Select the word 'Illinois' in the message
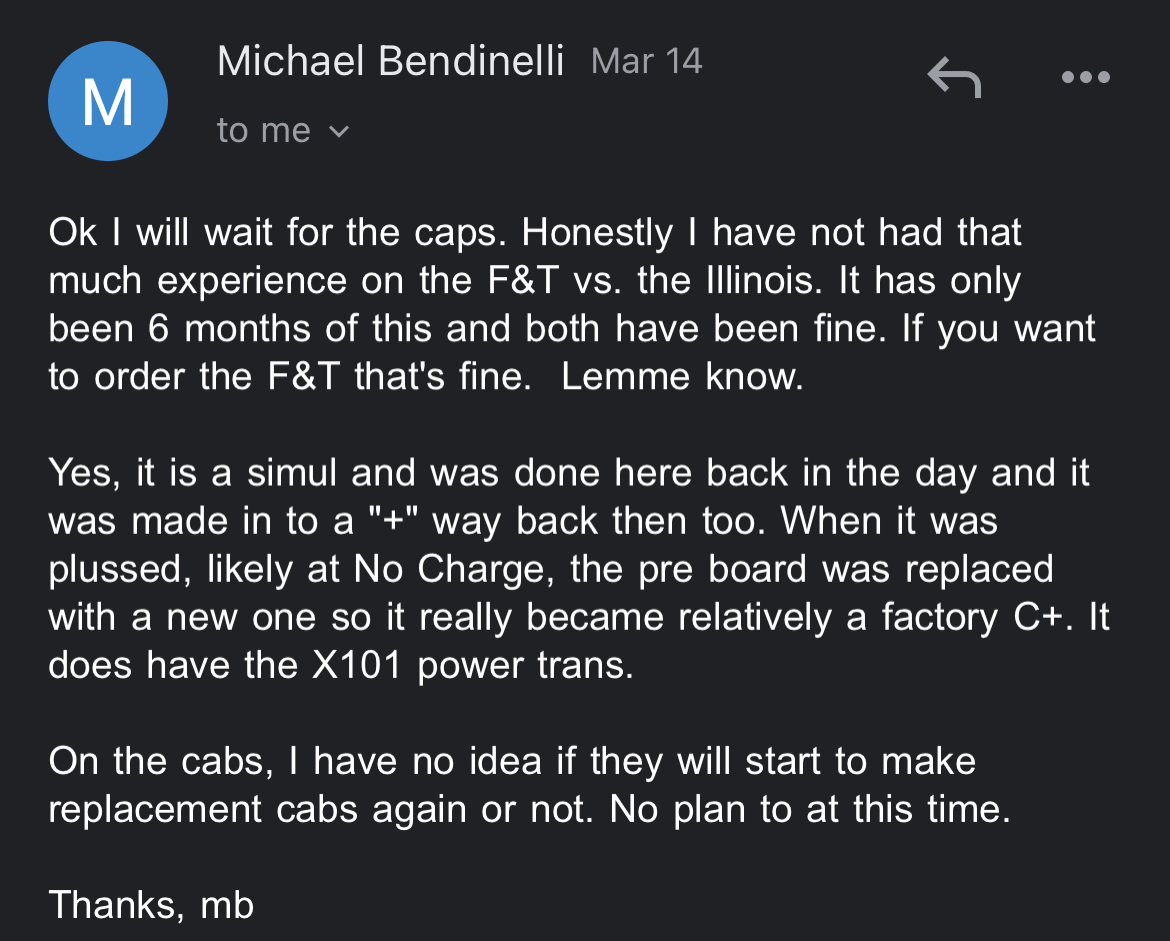 point(761,281)
